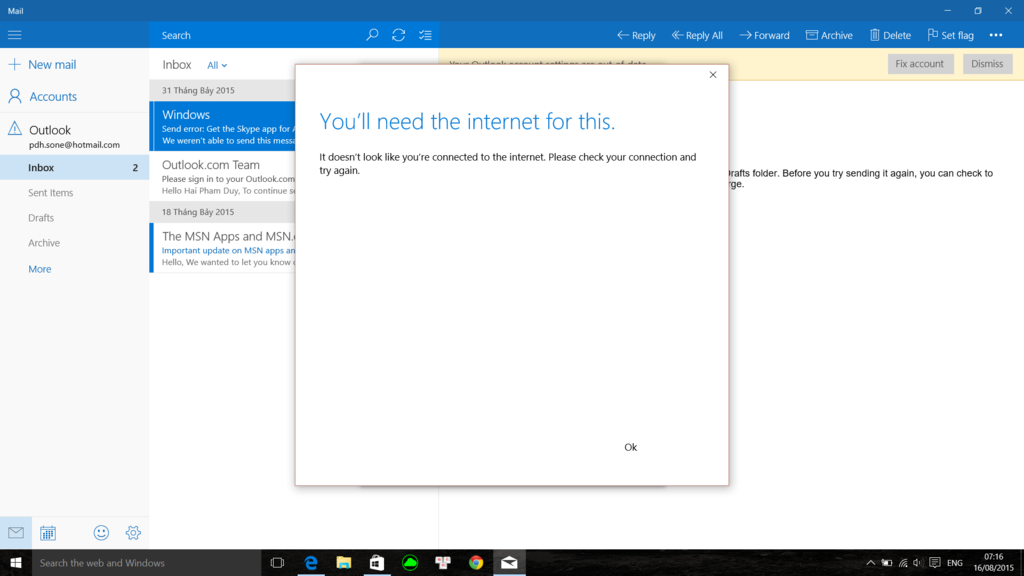Dismiss the account settings banner
Viewport: 1024px width, 576px height.
[987, 64]
